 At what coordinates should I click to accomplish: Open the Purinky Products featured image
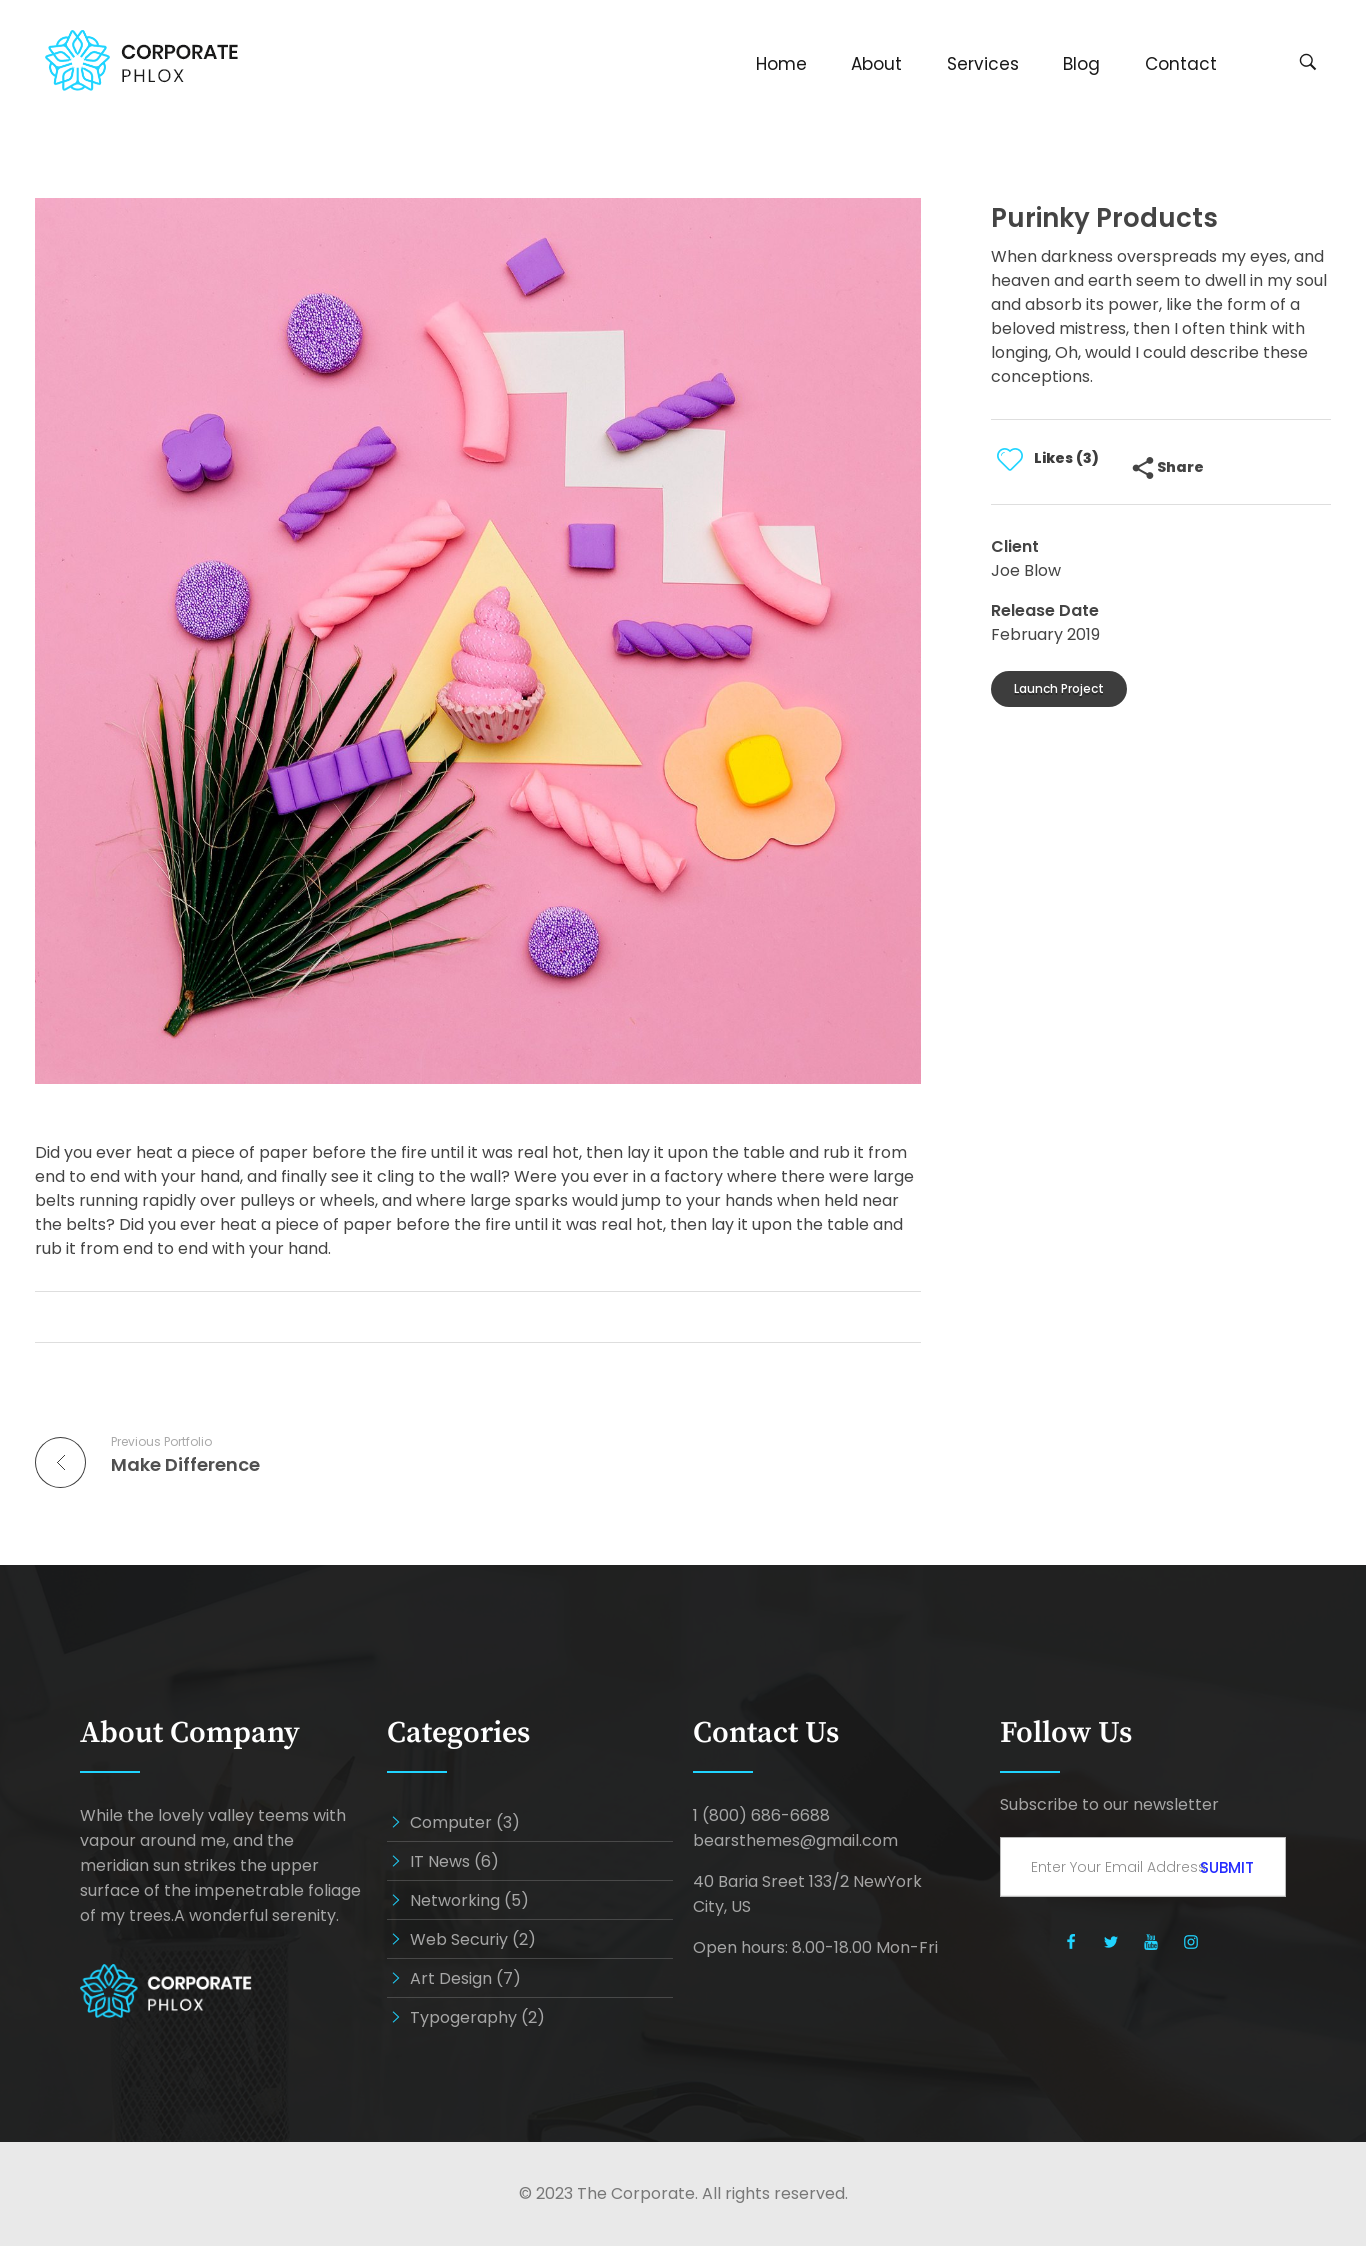coord(478,641)
